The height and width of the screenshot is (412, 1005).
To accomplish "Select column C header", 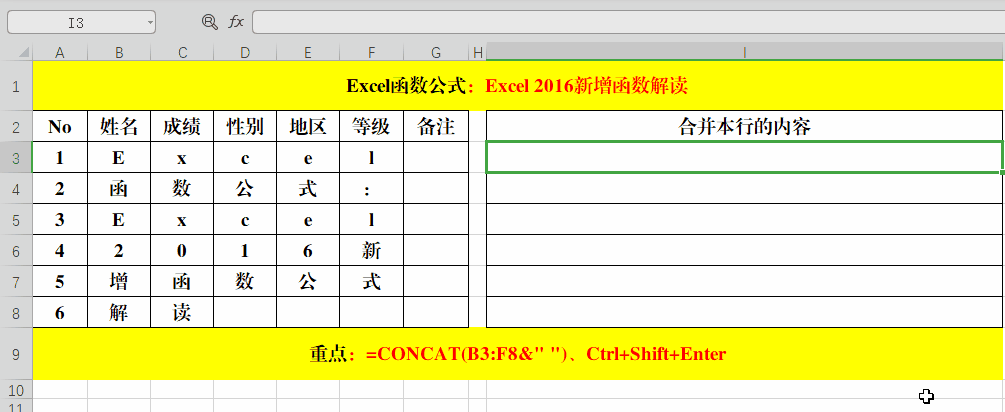I will (183, 53).
